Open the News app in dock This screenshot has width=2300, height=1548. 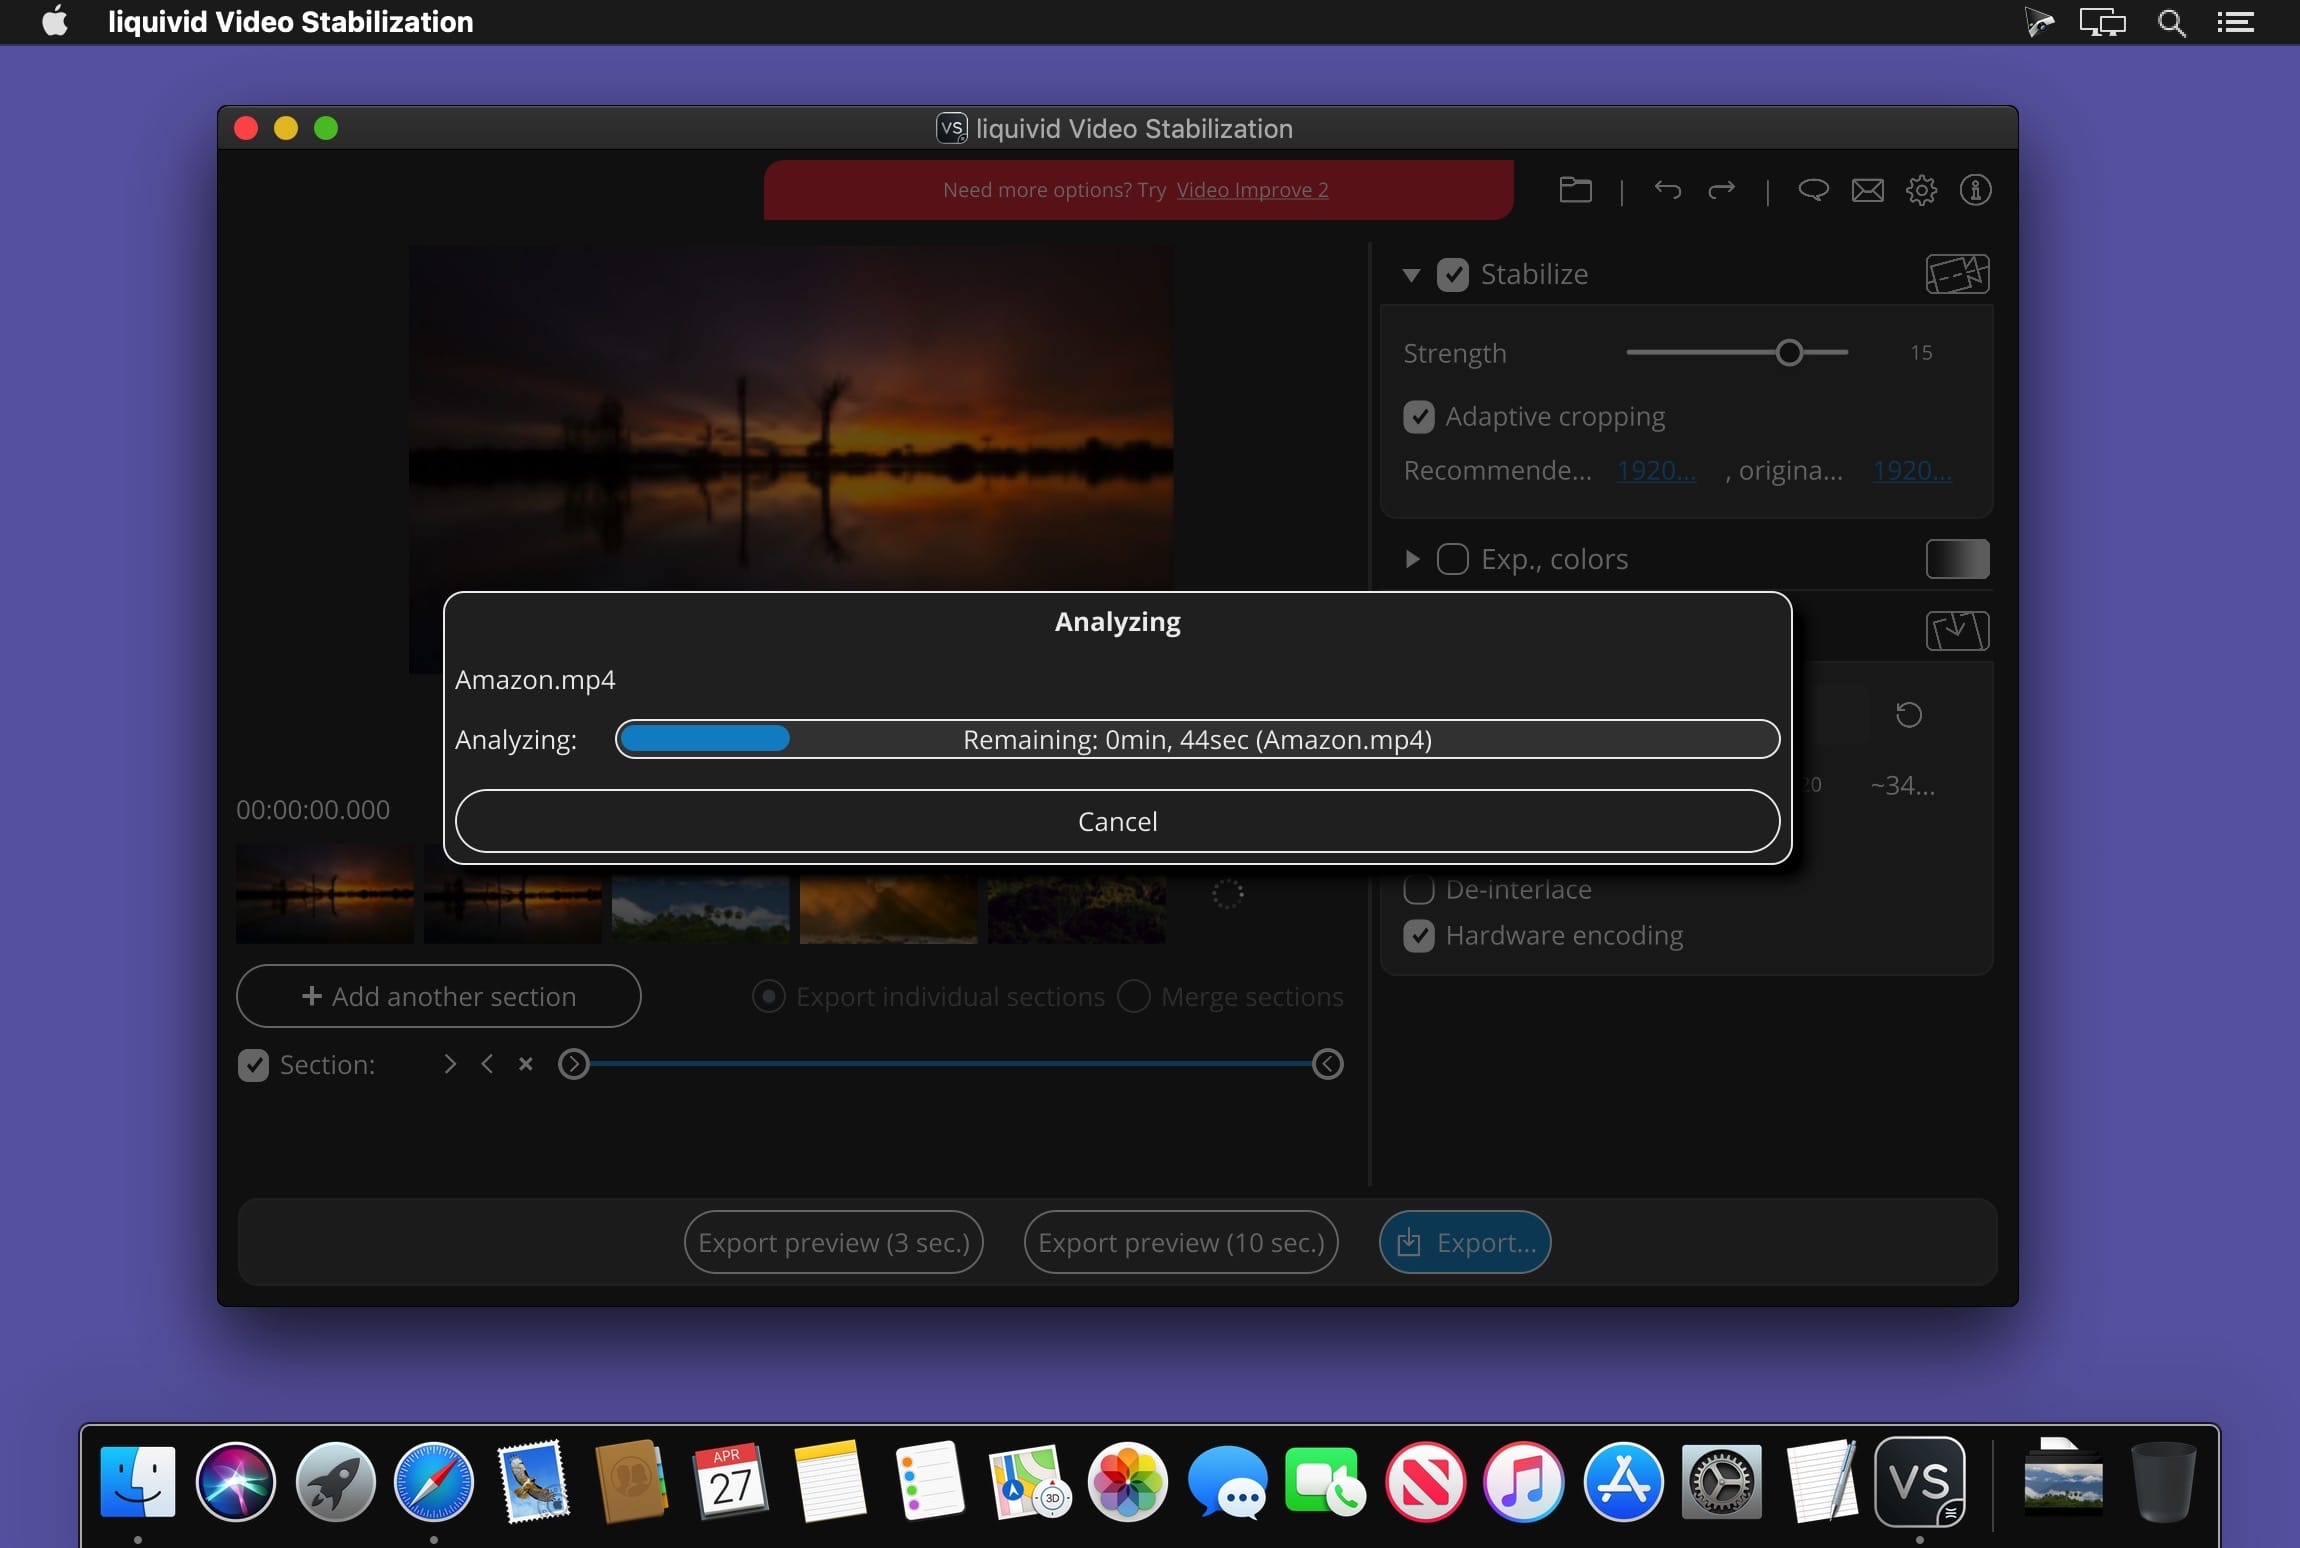click(1425, 1481)
